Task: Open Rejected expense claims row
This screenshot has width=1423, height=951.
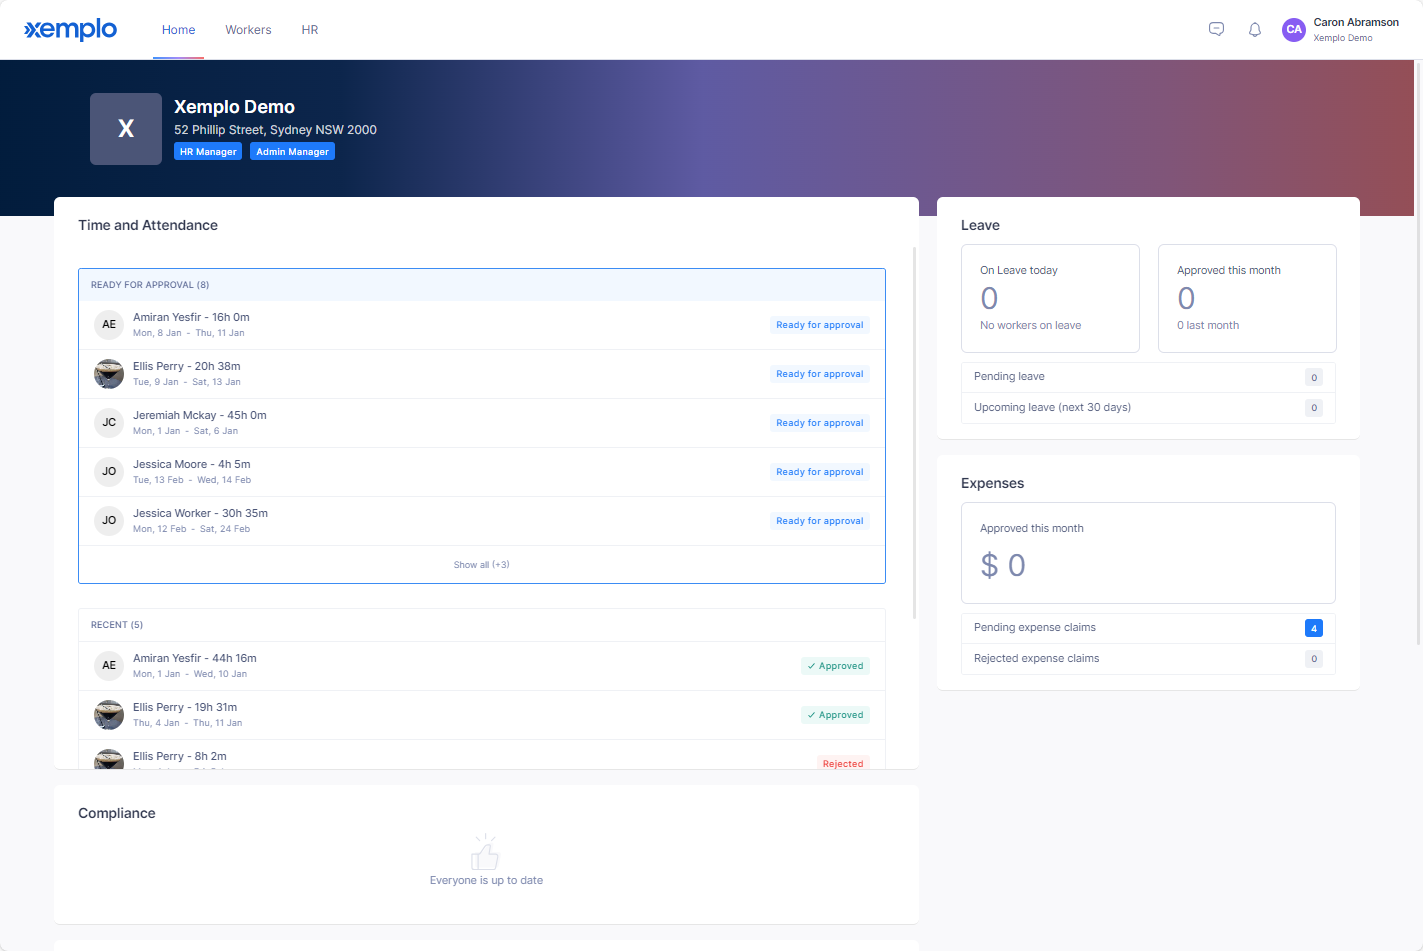Action: pyautogui.click(x=1148, y=659)
